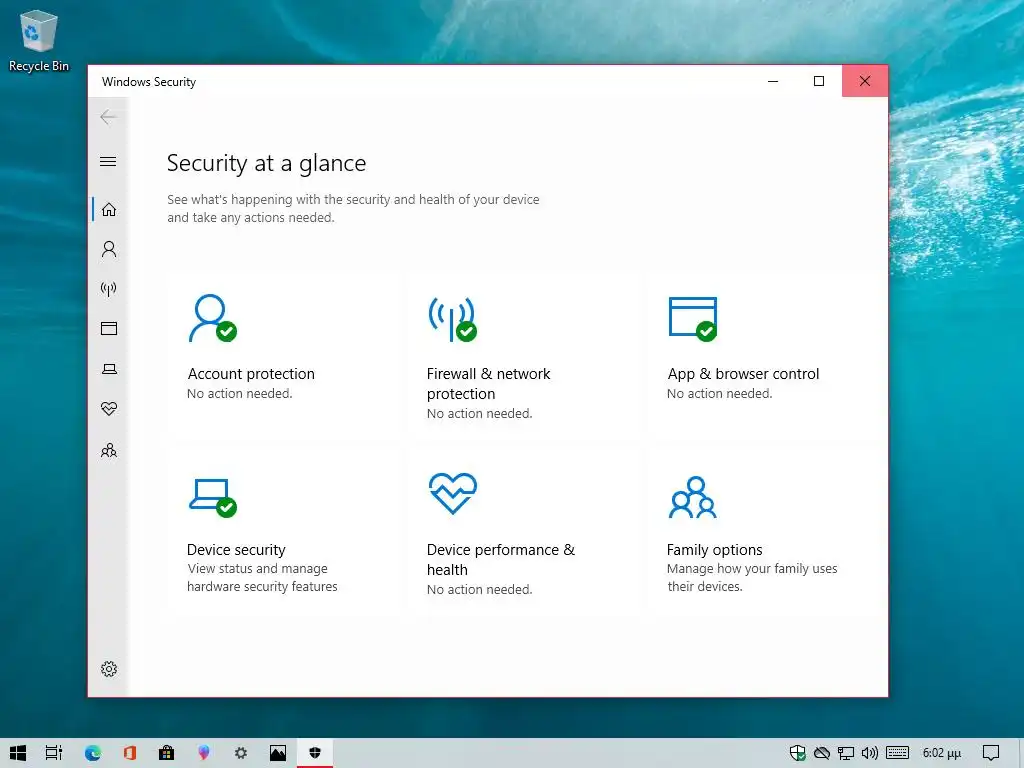This screenshot has height=768, width=1024.
Task: Click the Windows Security title bar text
Action: [149, 82]
